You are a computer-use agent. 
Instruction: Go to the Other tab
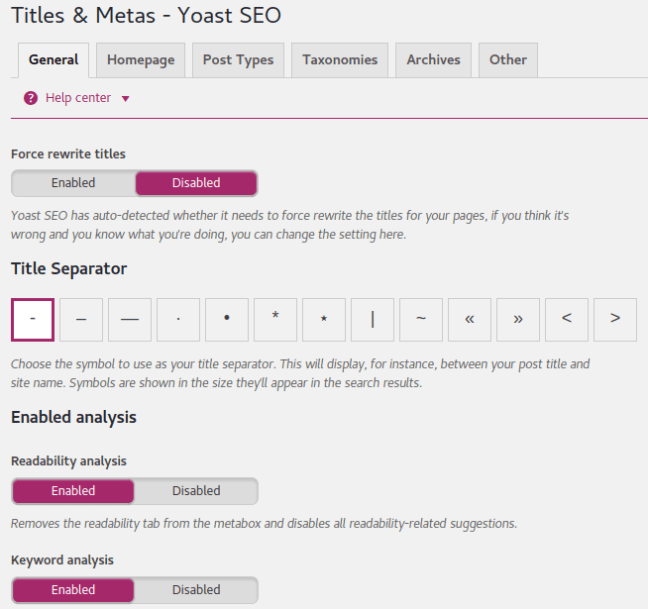(x=508, y=60)
